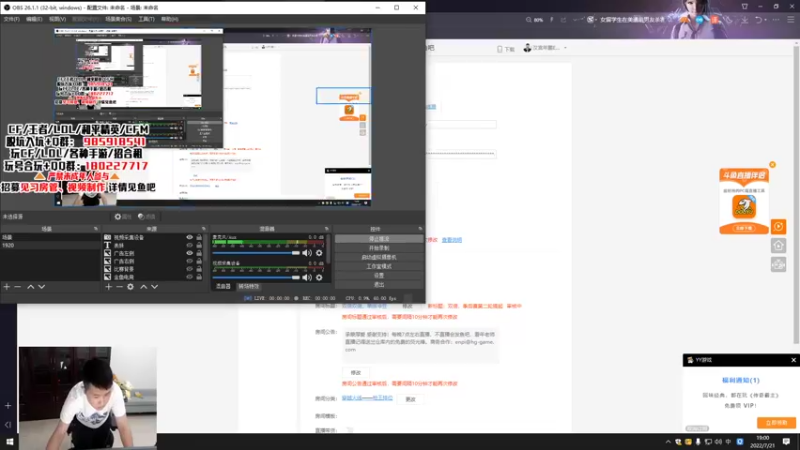Toggle lock on video capture device source
Image resolution: width=800 pixels, height=450 pixels.
point(199,237)
